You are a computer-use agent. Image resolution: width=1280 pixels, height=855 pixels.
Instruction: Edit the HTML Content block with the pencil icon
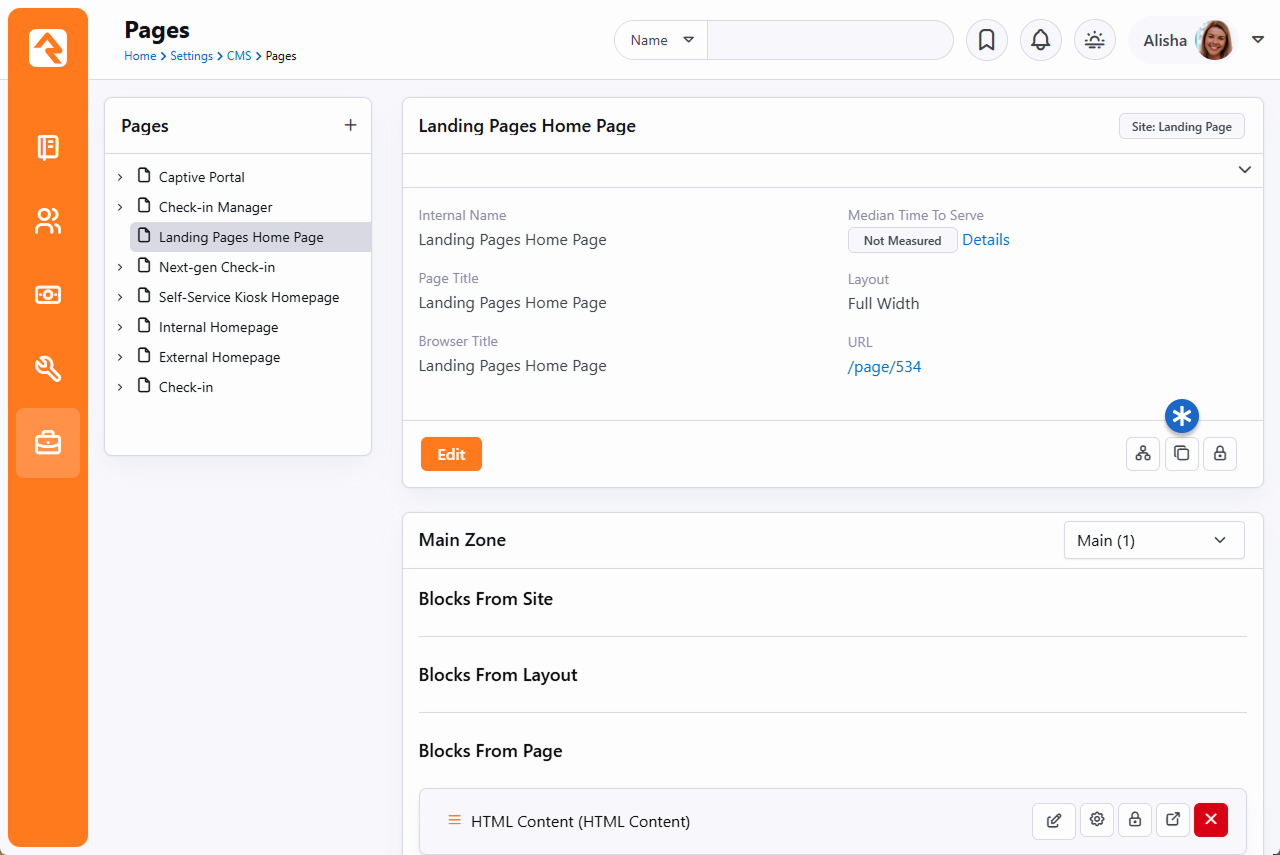pos(1054,820)
